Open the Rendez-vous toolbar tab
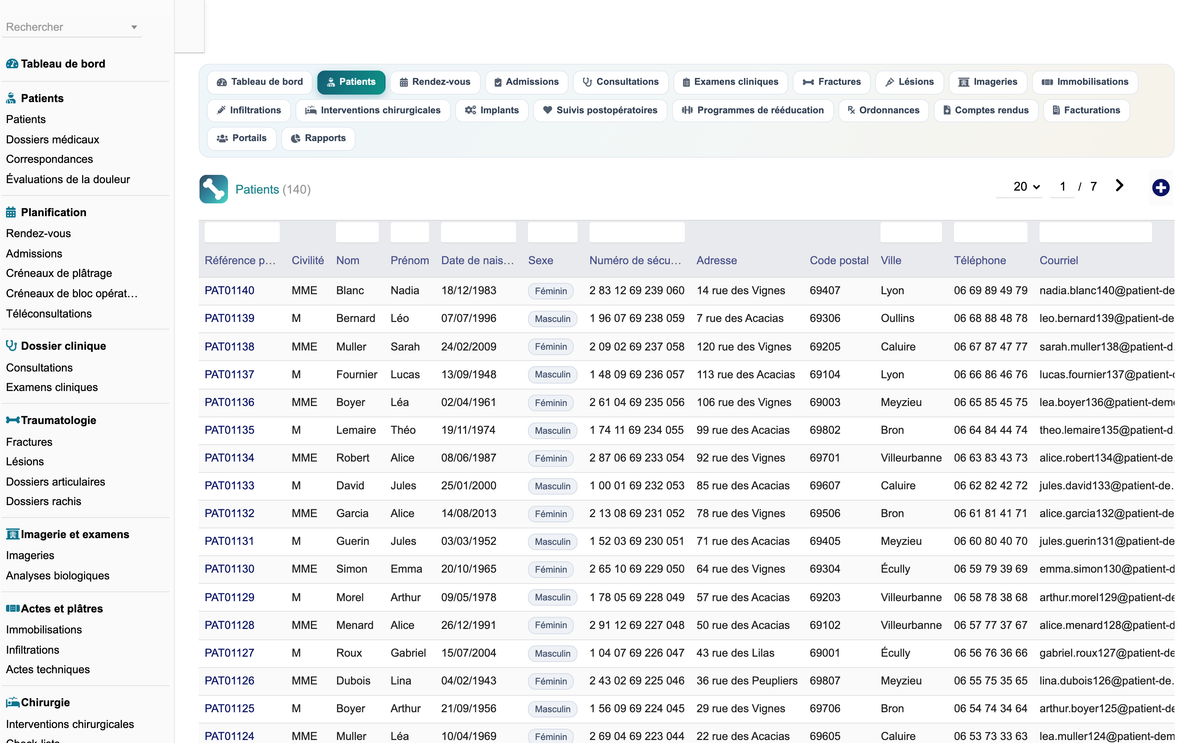The height and width of the screenshot is (743, 1200). click(435, 82)
